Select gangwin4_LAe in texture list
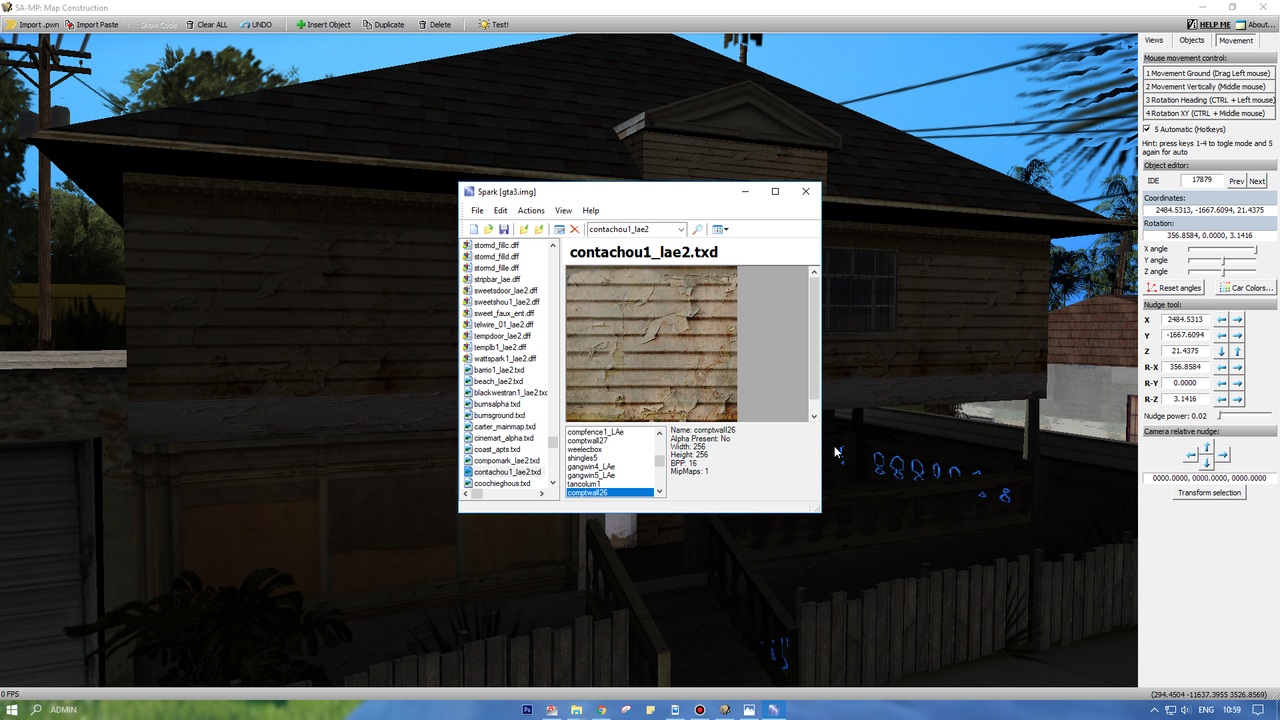The height and width of the screenshot is (720, 1280). (591, 467)
